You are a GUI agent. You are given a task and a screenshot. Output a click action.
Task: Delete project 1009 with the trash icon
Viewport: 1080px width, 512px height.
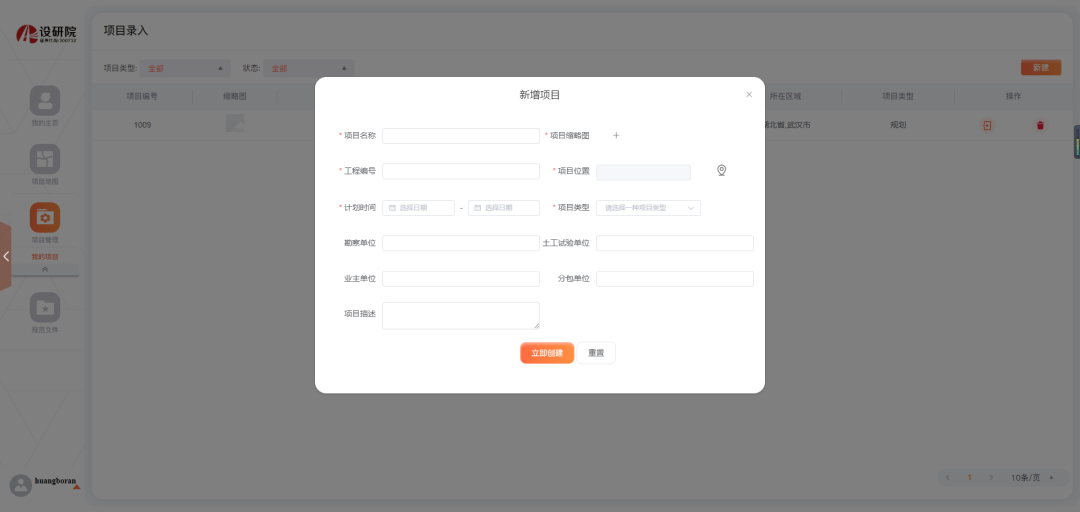pos(1040,125)
